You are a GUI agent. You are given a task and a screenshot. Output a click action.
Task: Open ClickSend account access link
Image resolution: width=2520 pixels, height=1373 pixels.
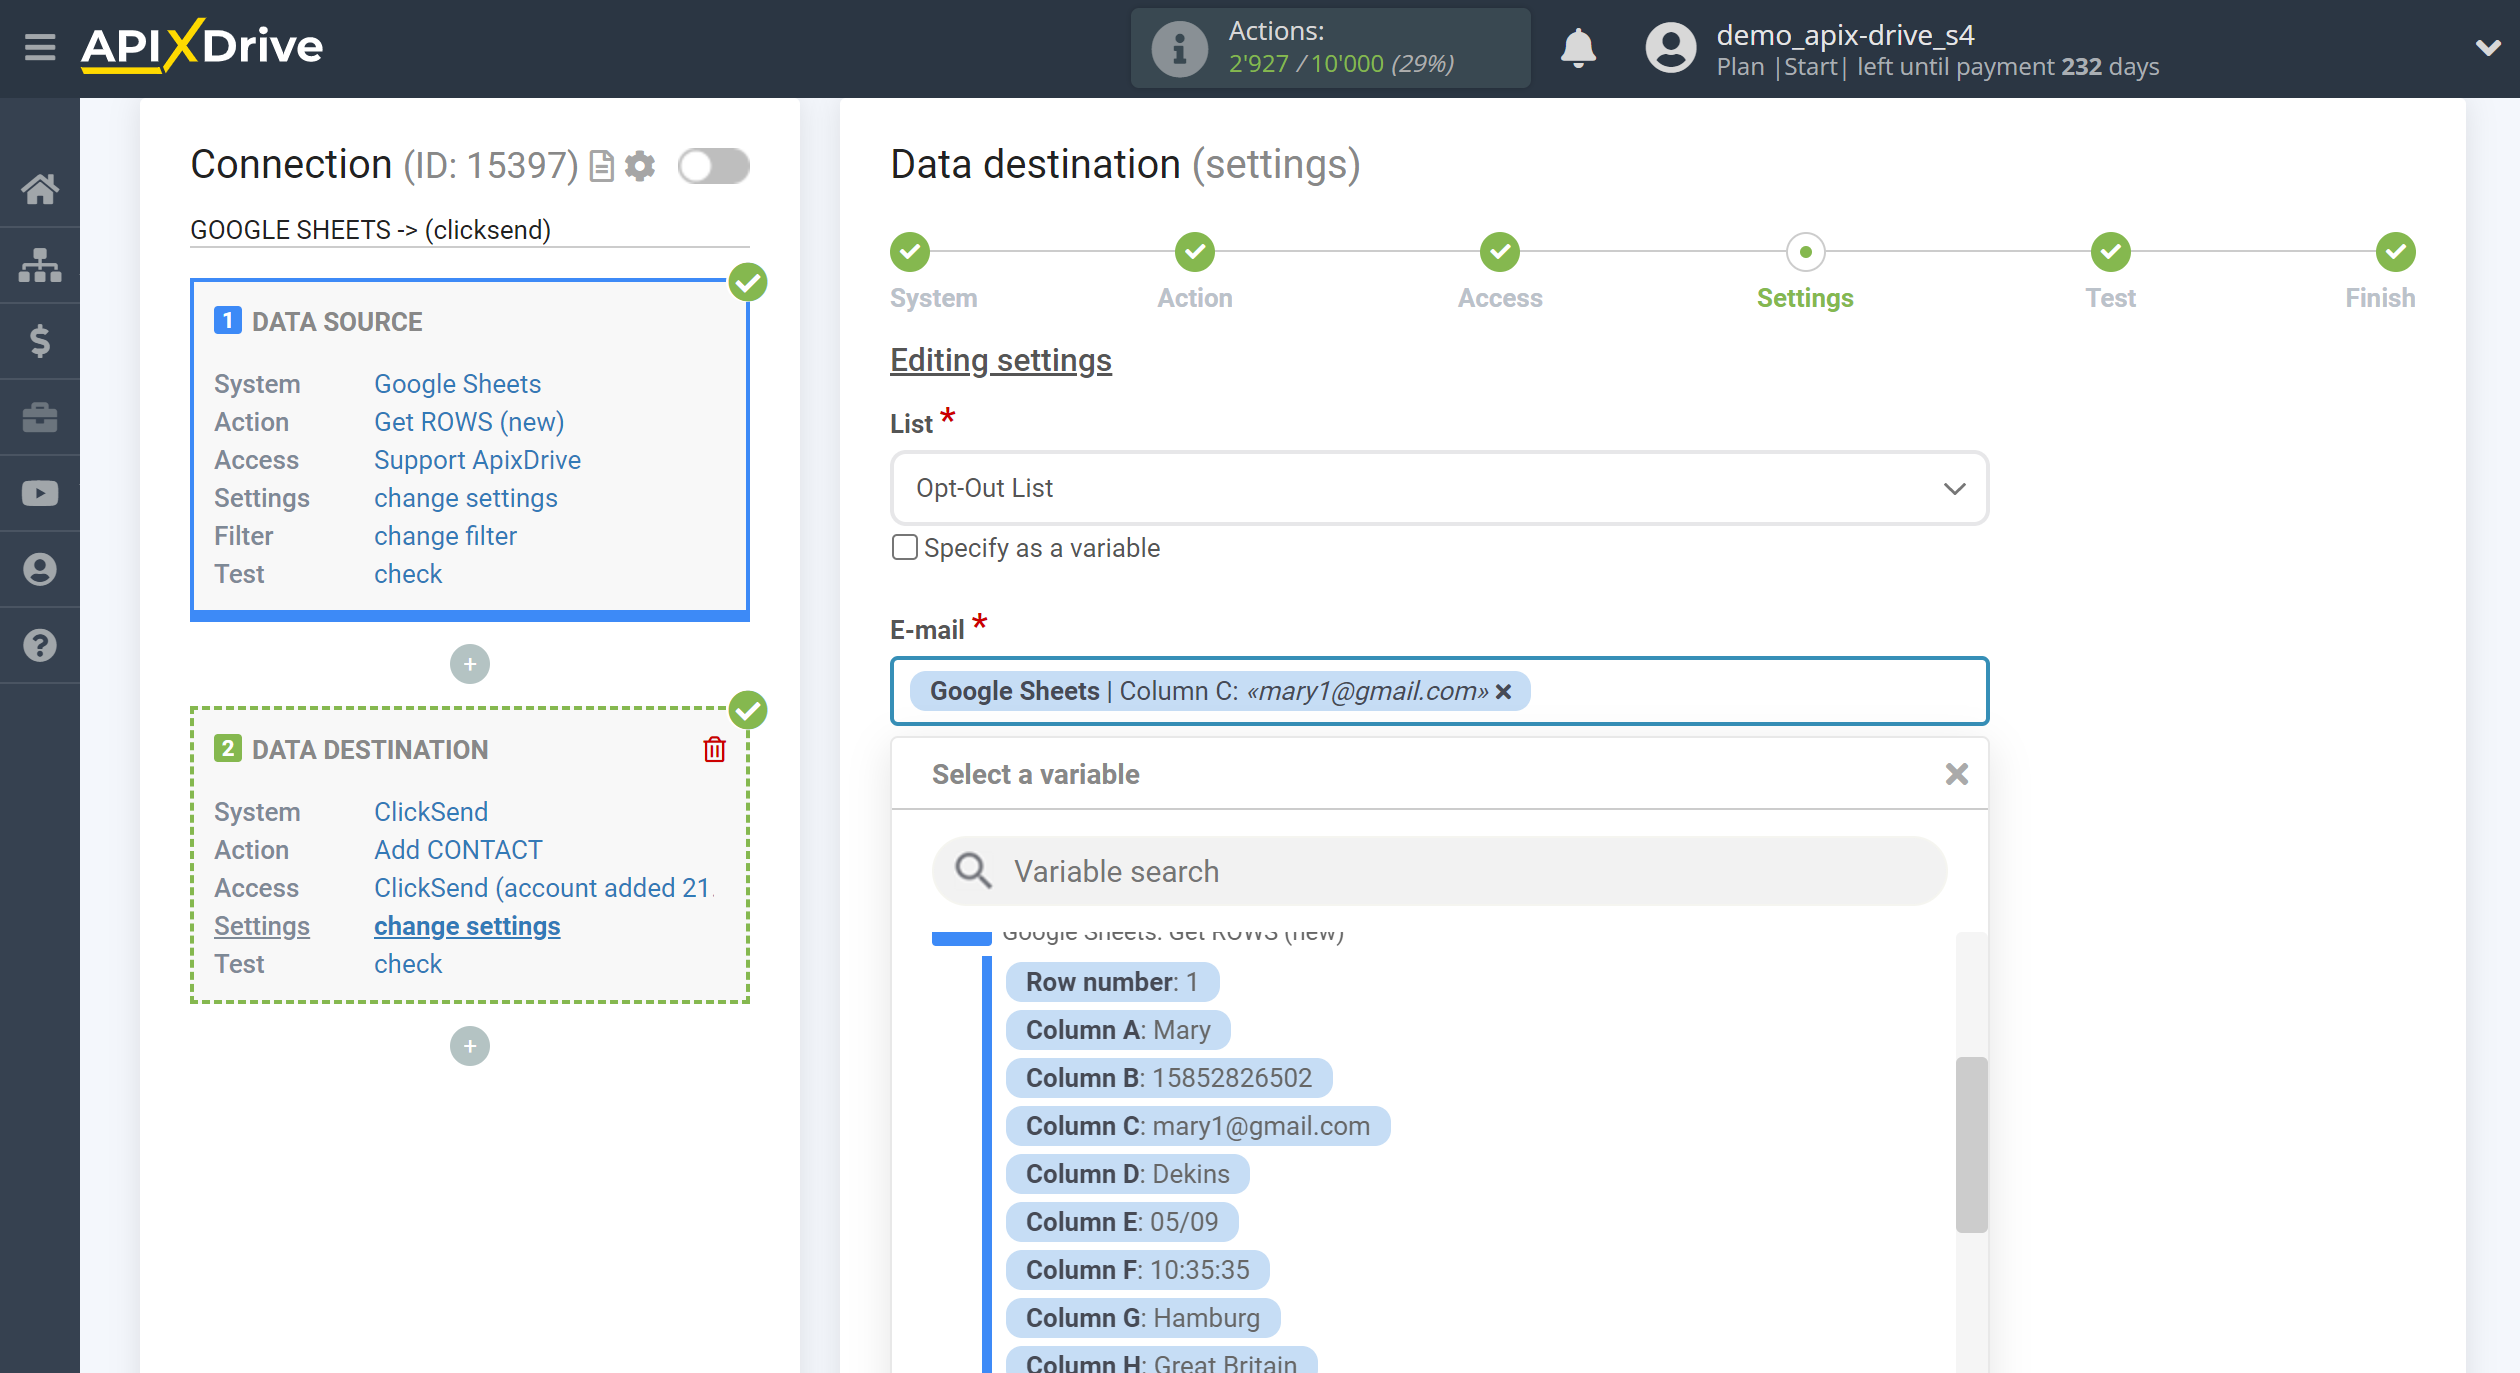[x=543, y=888]
